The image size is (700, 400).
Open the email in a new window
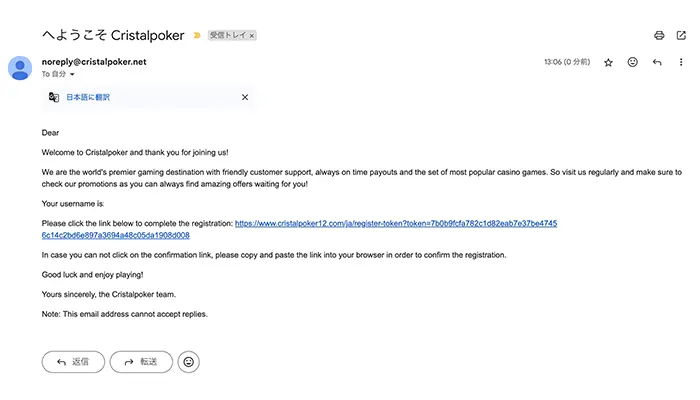tap(681, 35)
